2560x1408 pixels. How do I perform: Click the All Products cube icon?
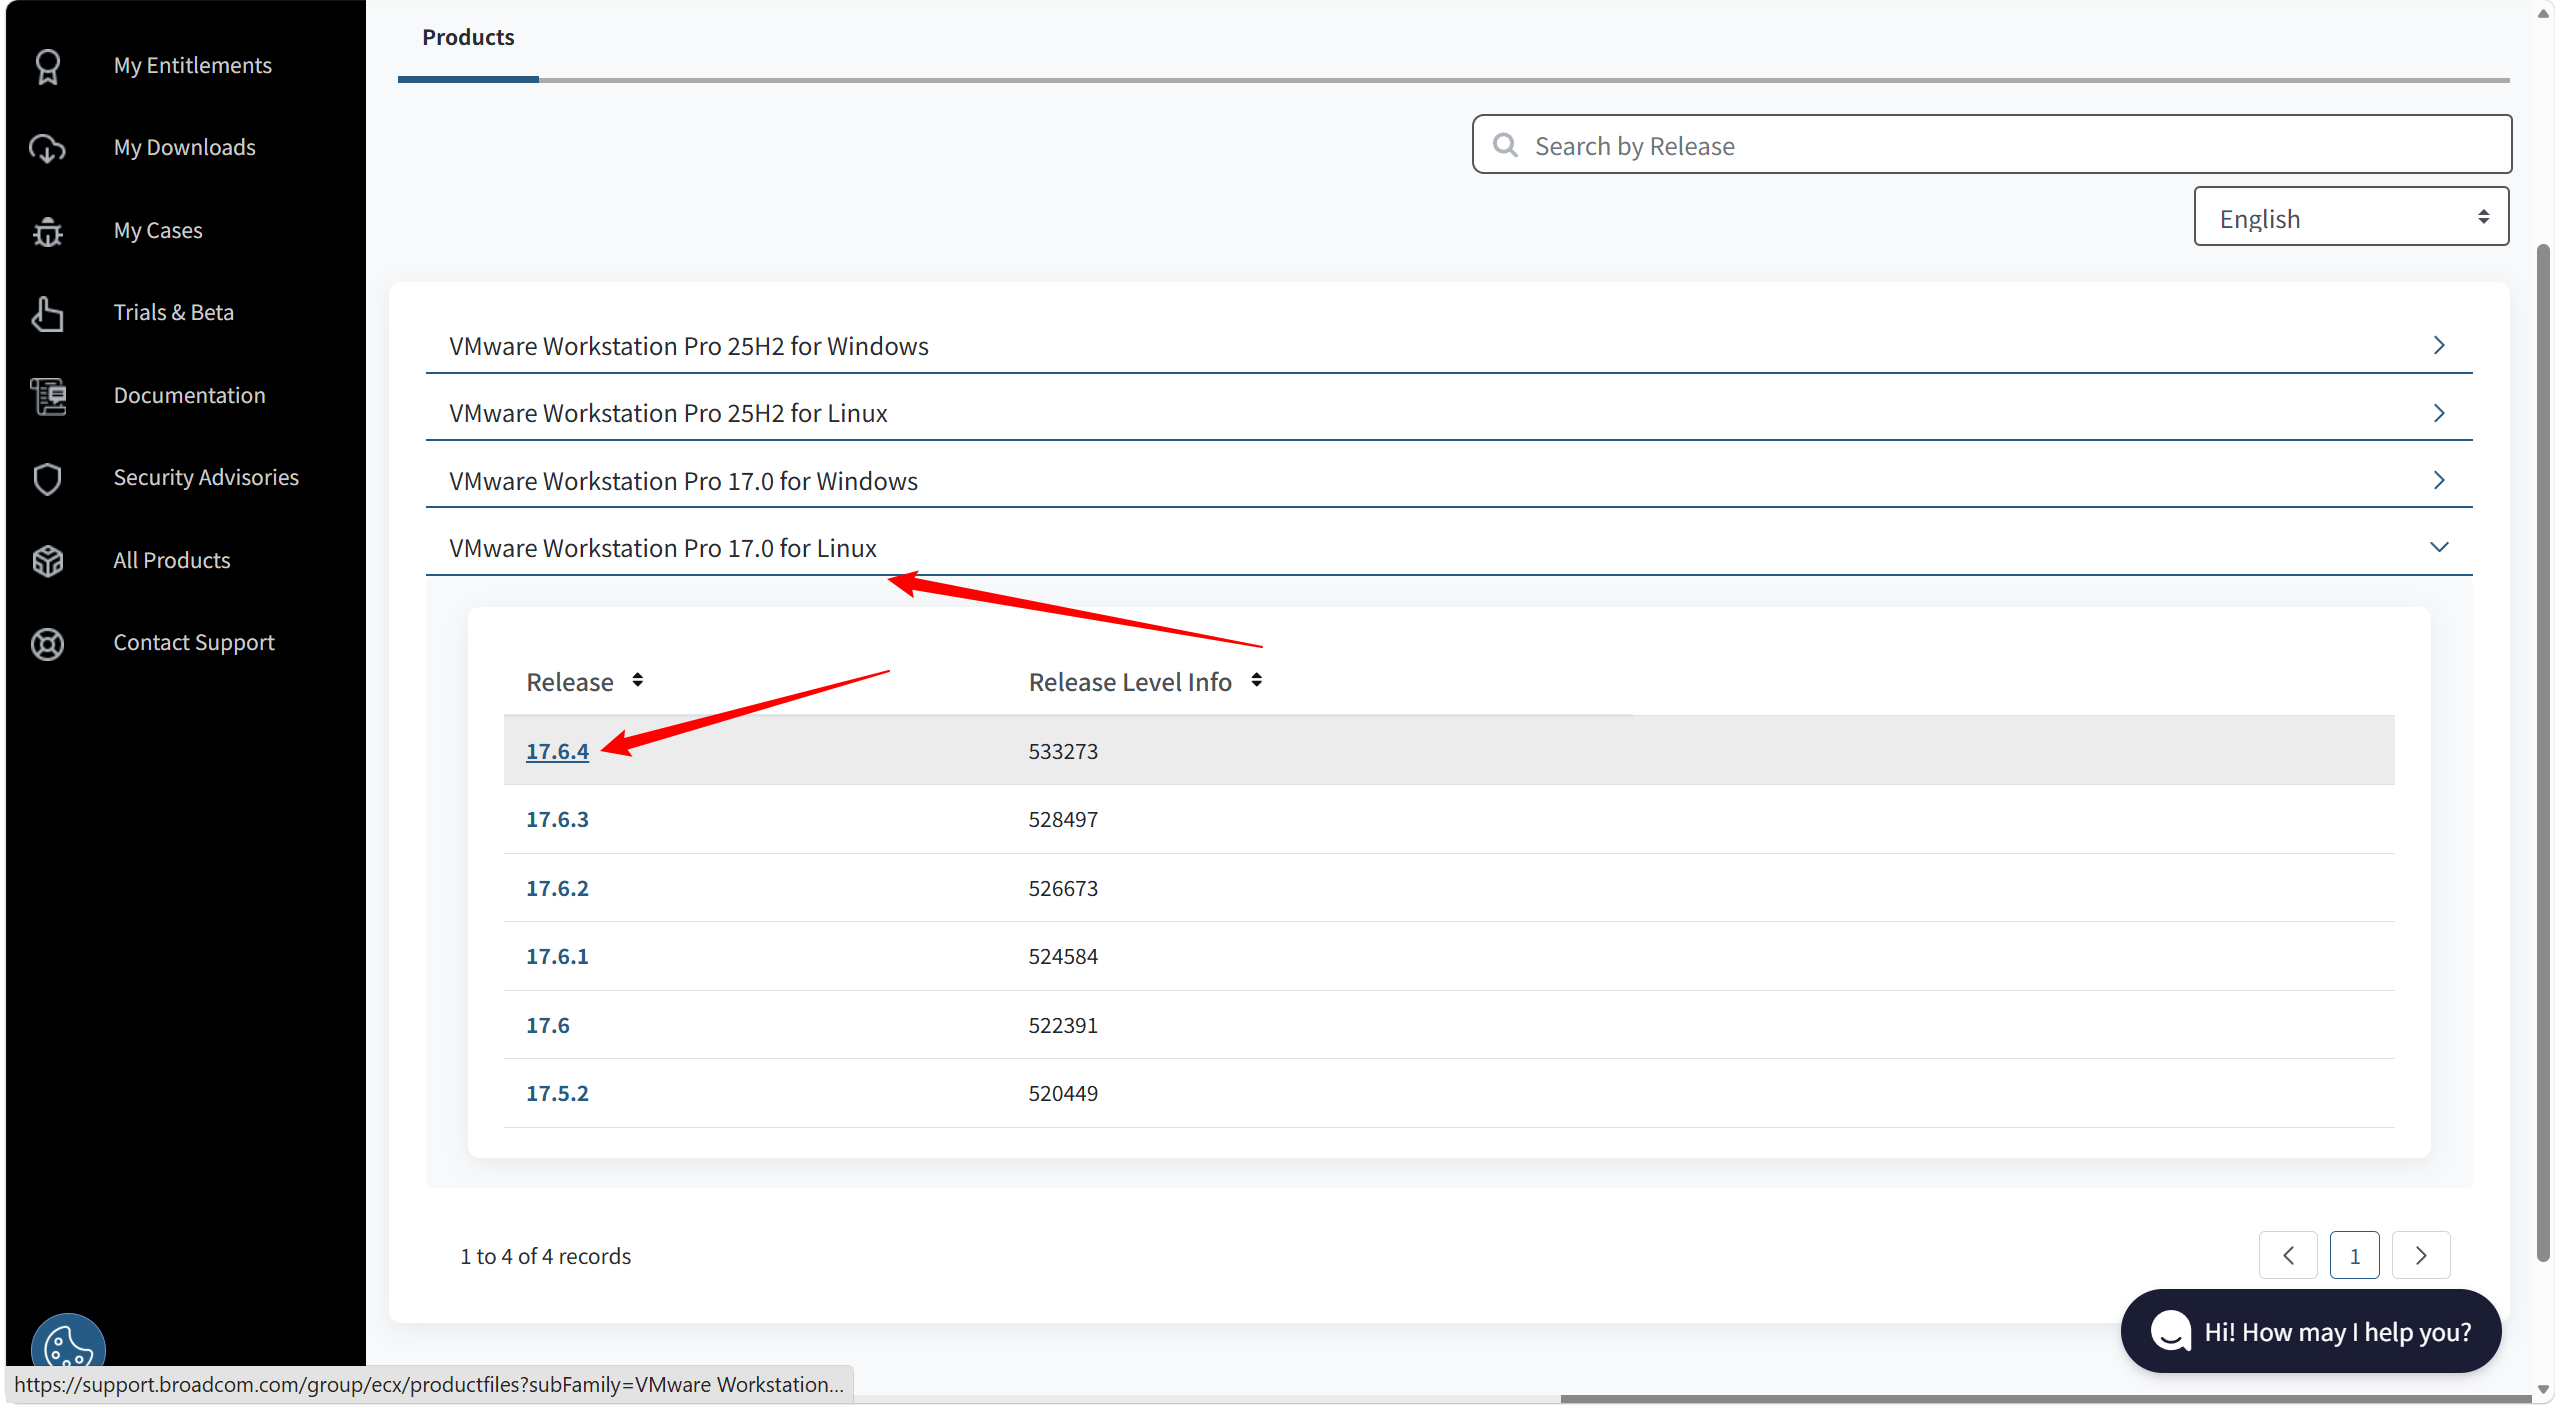pyautogui.click(x=47, y=561)
